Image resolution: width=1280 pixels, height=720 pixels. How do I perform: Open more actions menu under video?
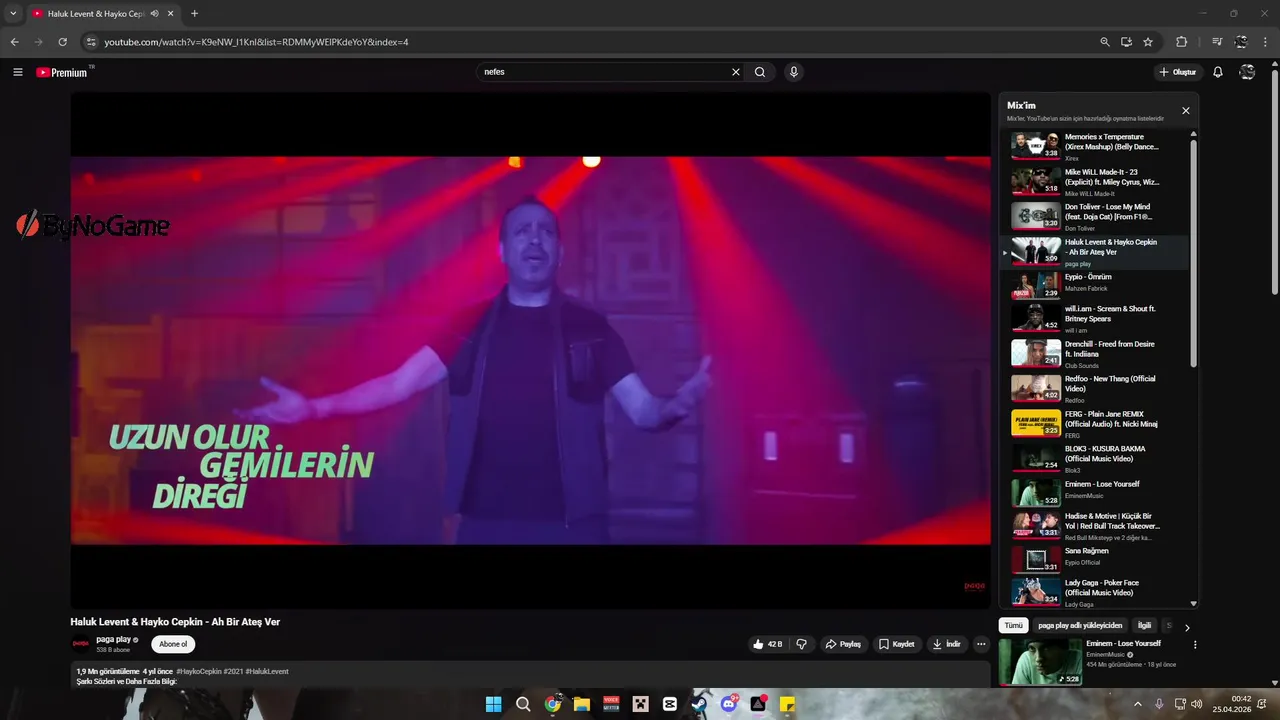coord(981,644)
